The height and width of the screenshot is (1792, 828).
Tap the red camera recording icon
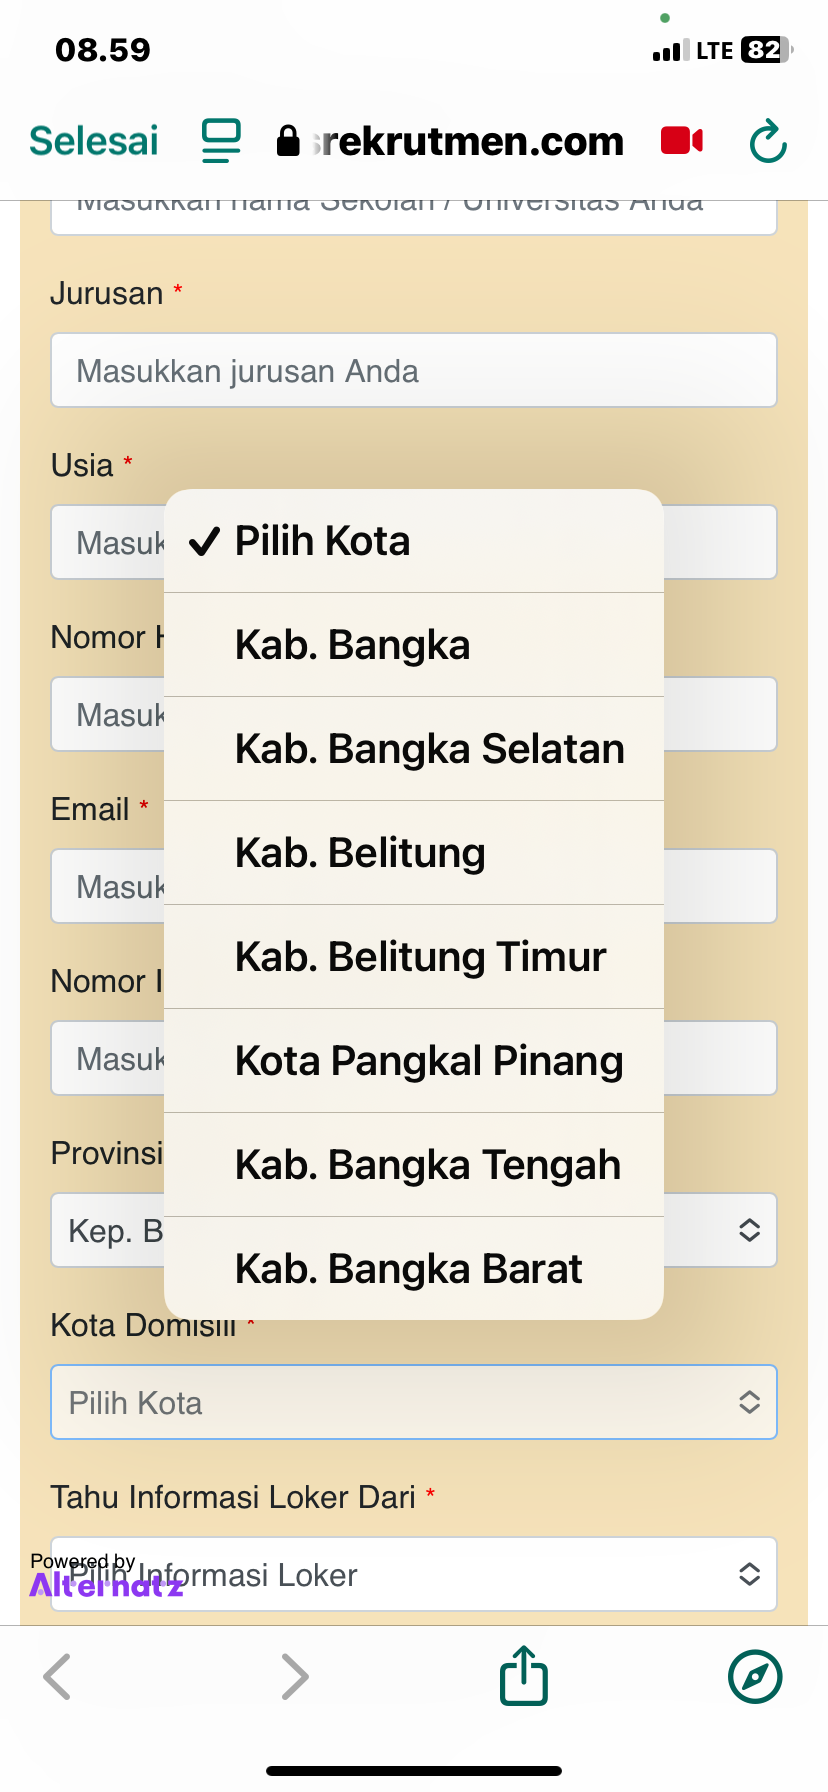(682, 141)
